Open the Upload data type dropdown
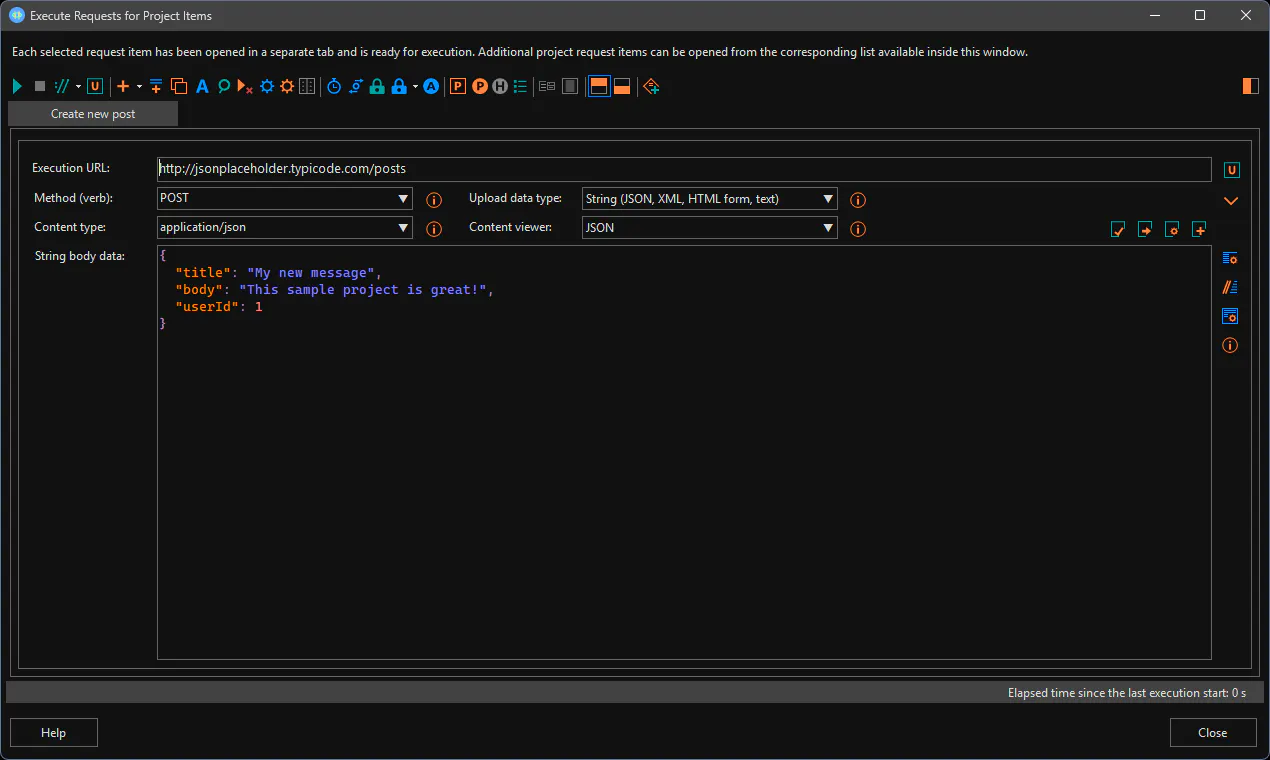This screenshot has width=1270, height=760. coord(710,199)
